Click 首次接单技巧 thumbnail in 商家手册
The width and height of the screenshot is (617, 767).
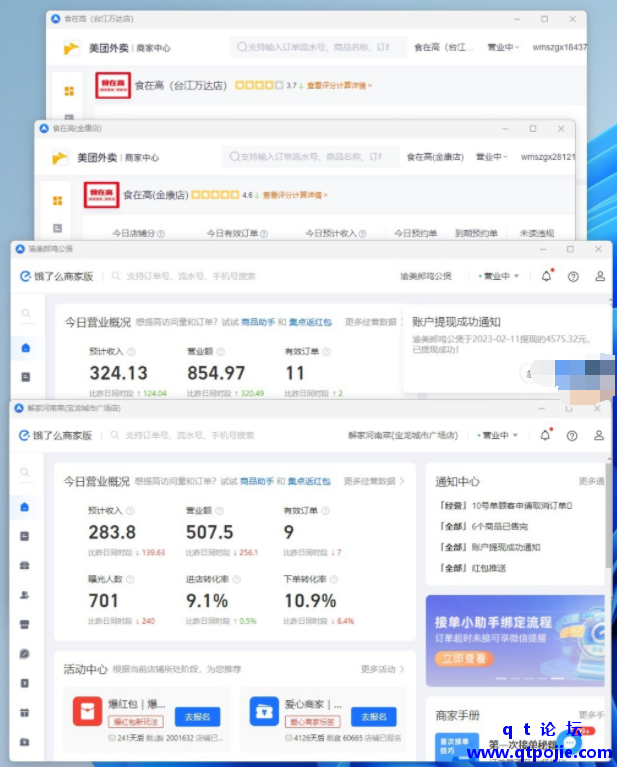[456, 746]
